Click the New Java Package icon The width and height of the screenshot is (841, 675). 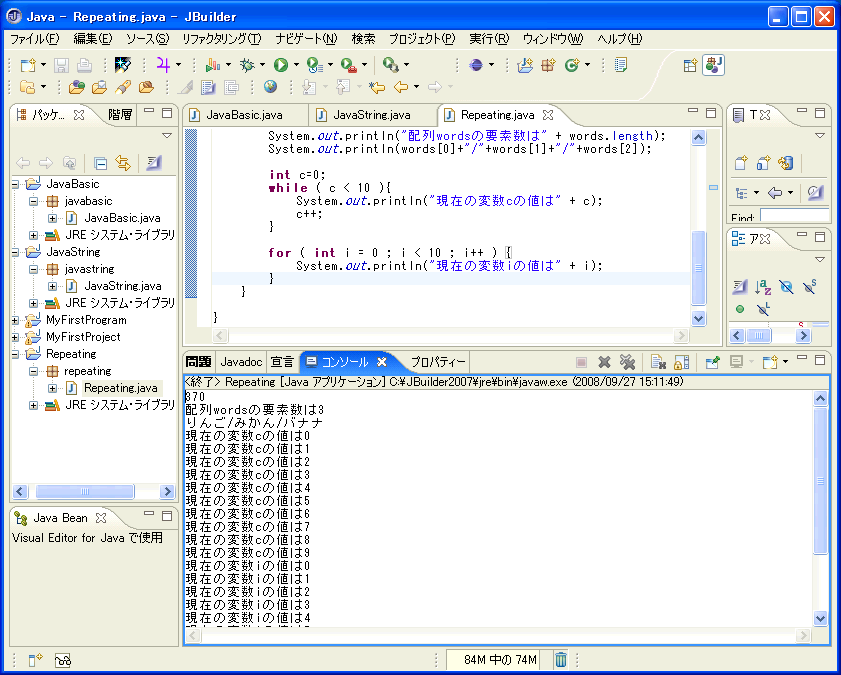click(x=548, y=64)
